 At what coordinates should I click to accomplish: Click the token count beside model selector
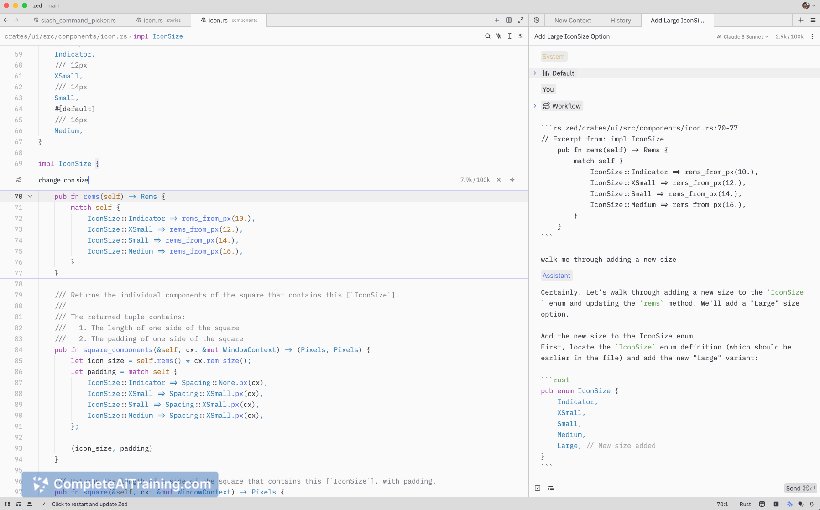tap(789, 37)
